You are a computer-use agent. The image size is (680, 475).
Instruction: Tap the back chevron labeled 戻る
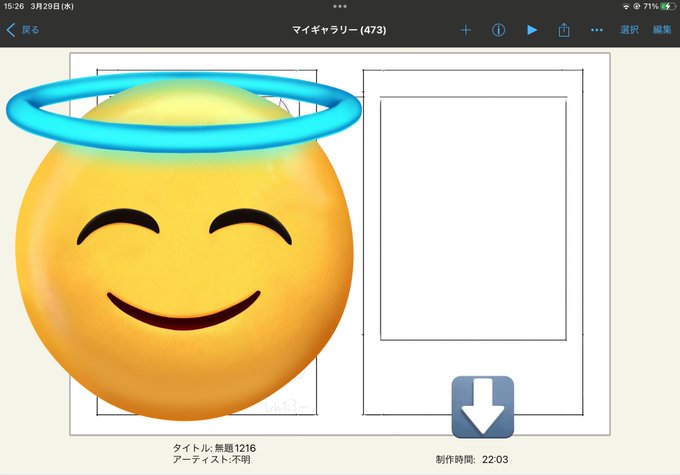click(x=23, y=30)
